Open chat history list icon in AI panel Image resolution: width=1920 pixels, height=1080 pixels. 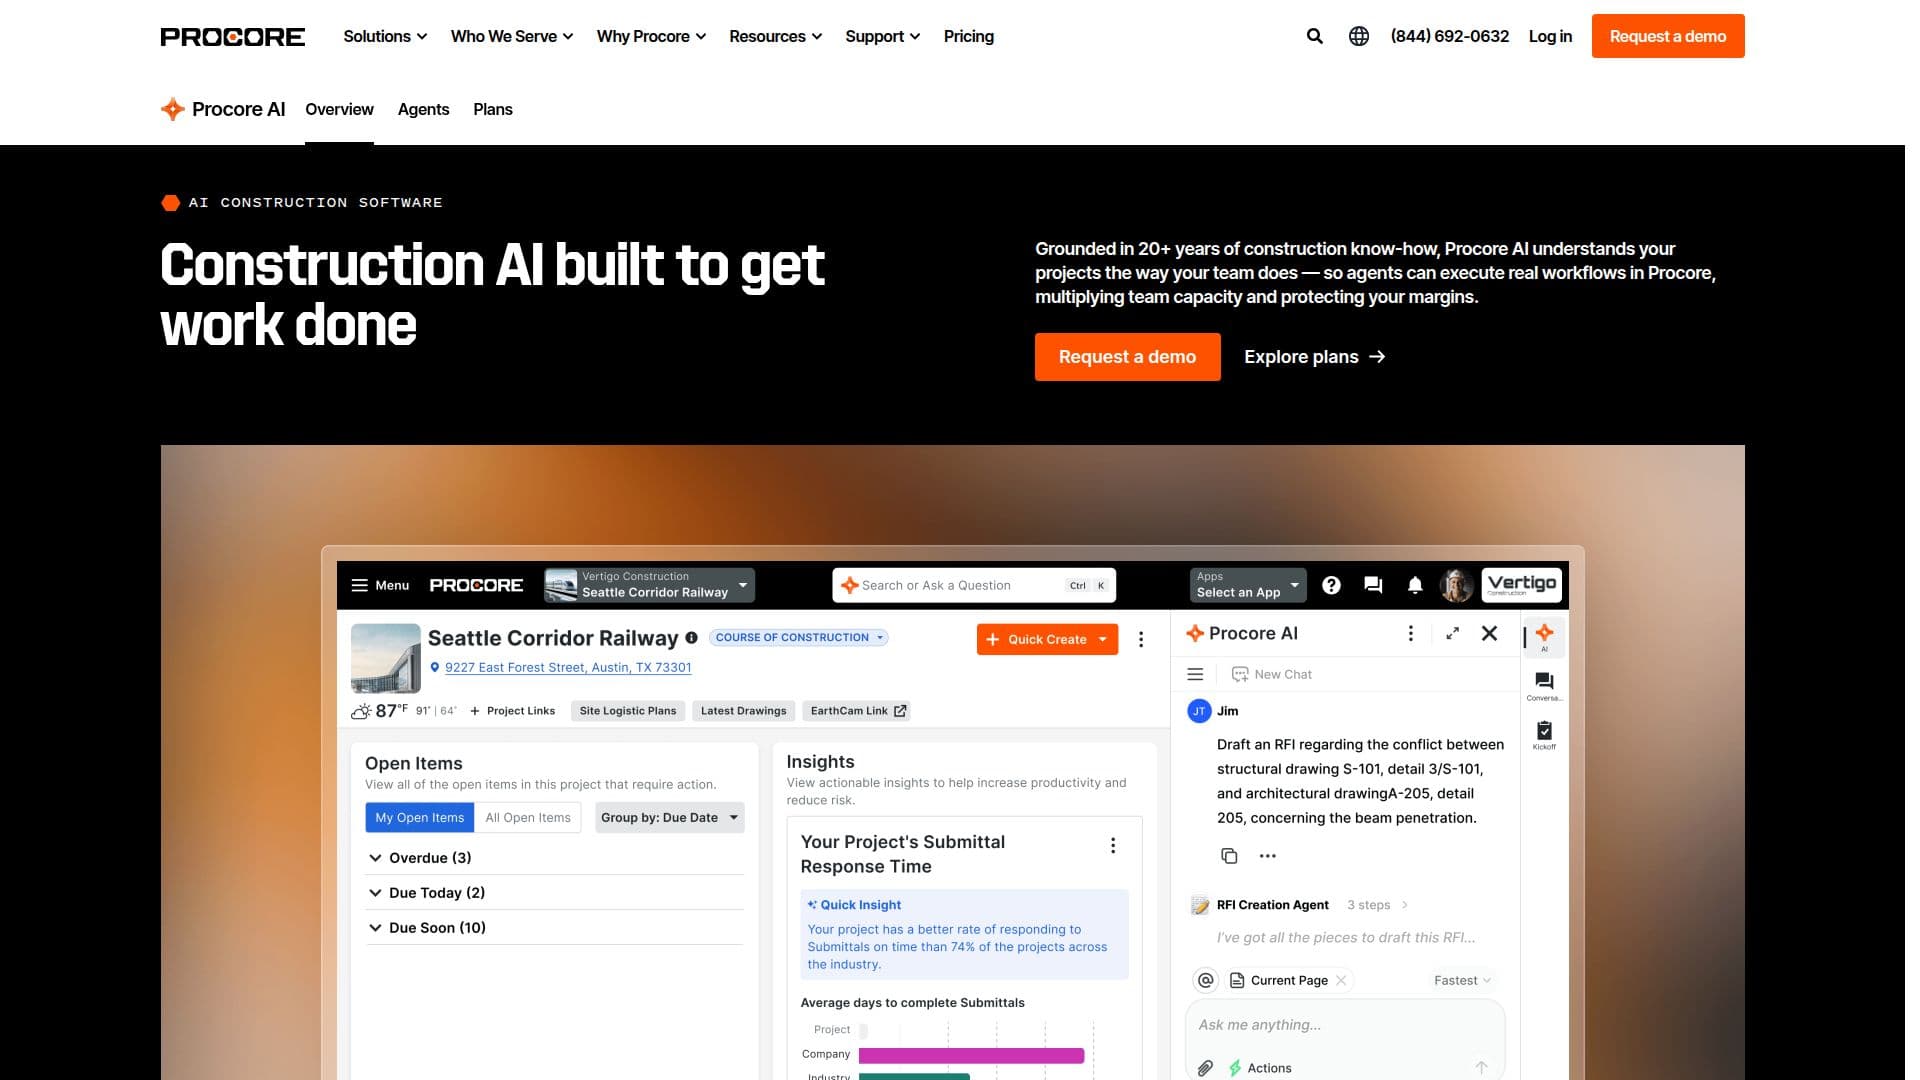point(1195,674)
